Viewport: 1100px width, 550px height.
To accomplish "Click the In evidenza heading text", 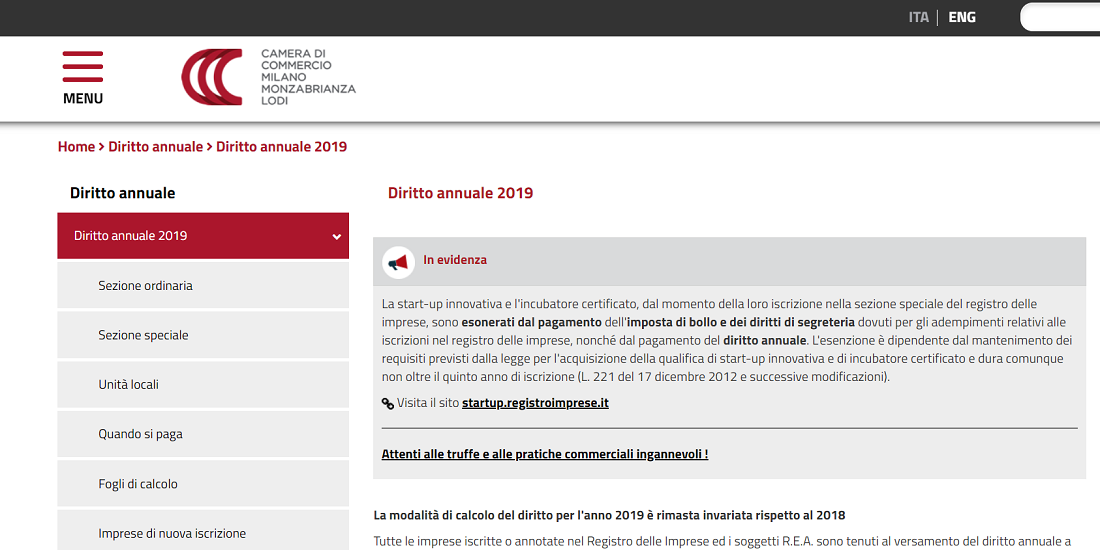I will (455, 260).
